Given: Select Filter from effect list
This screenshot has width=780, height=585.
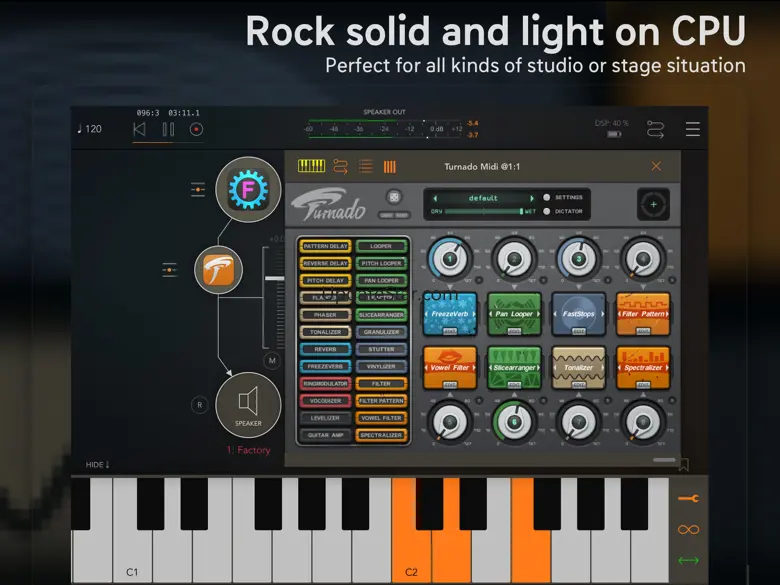Looking at the screenshot, I should click(381, 384).
